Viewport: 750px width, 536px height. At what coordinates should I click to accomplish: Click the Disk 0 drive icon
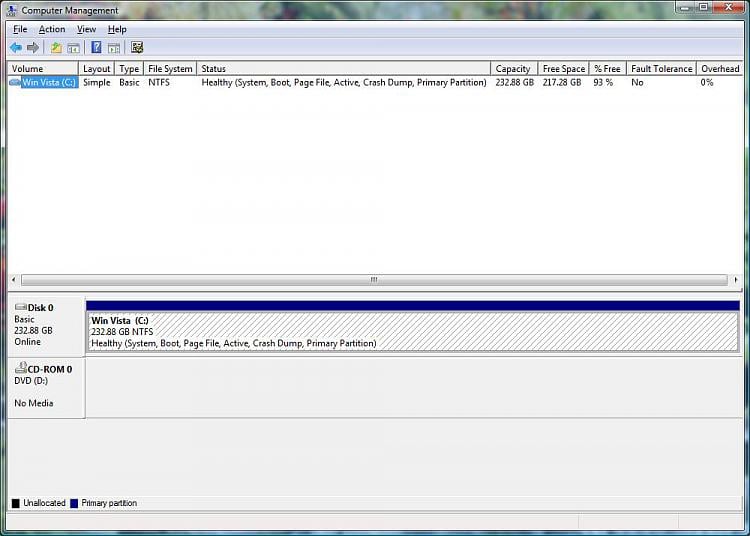[x=21, y=307]
